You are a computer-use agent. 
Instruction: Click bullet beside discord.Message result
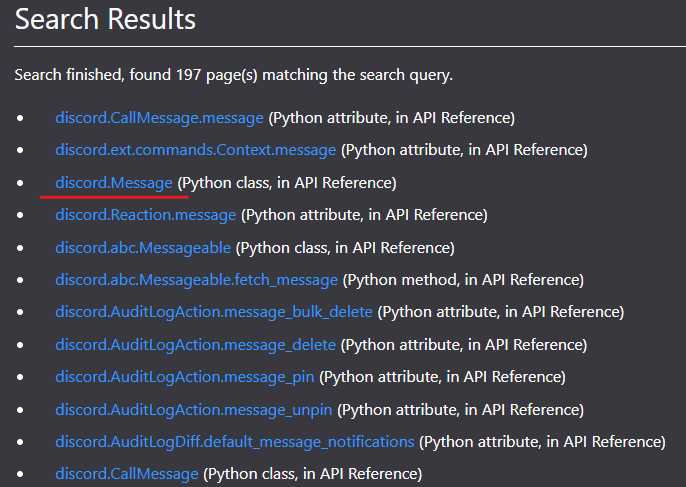tap(20, 183)
